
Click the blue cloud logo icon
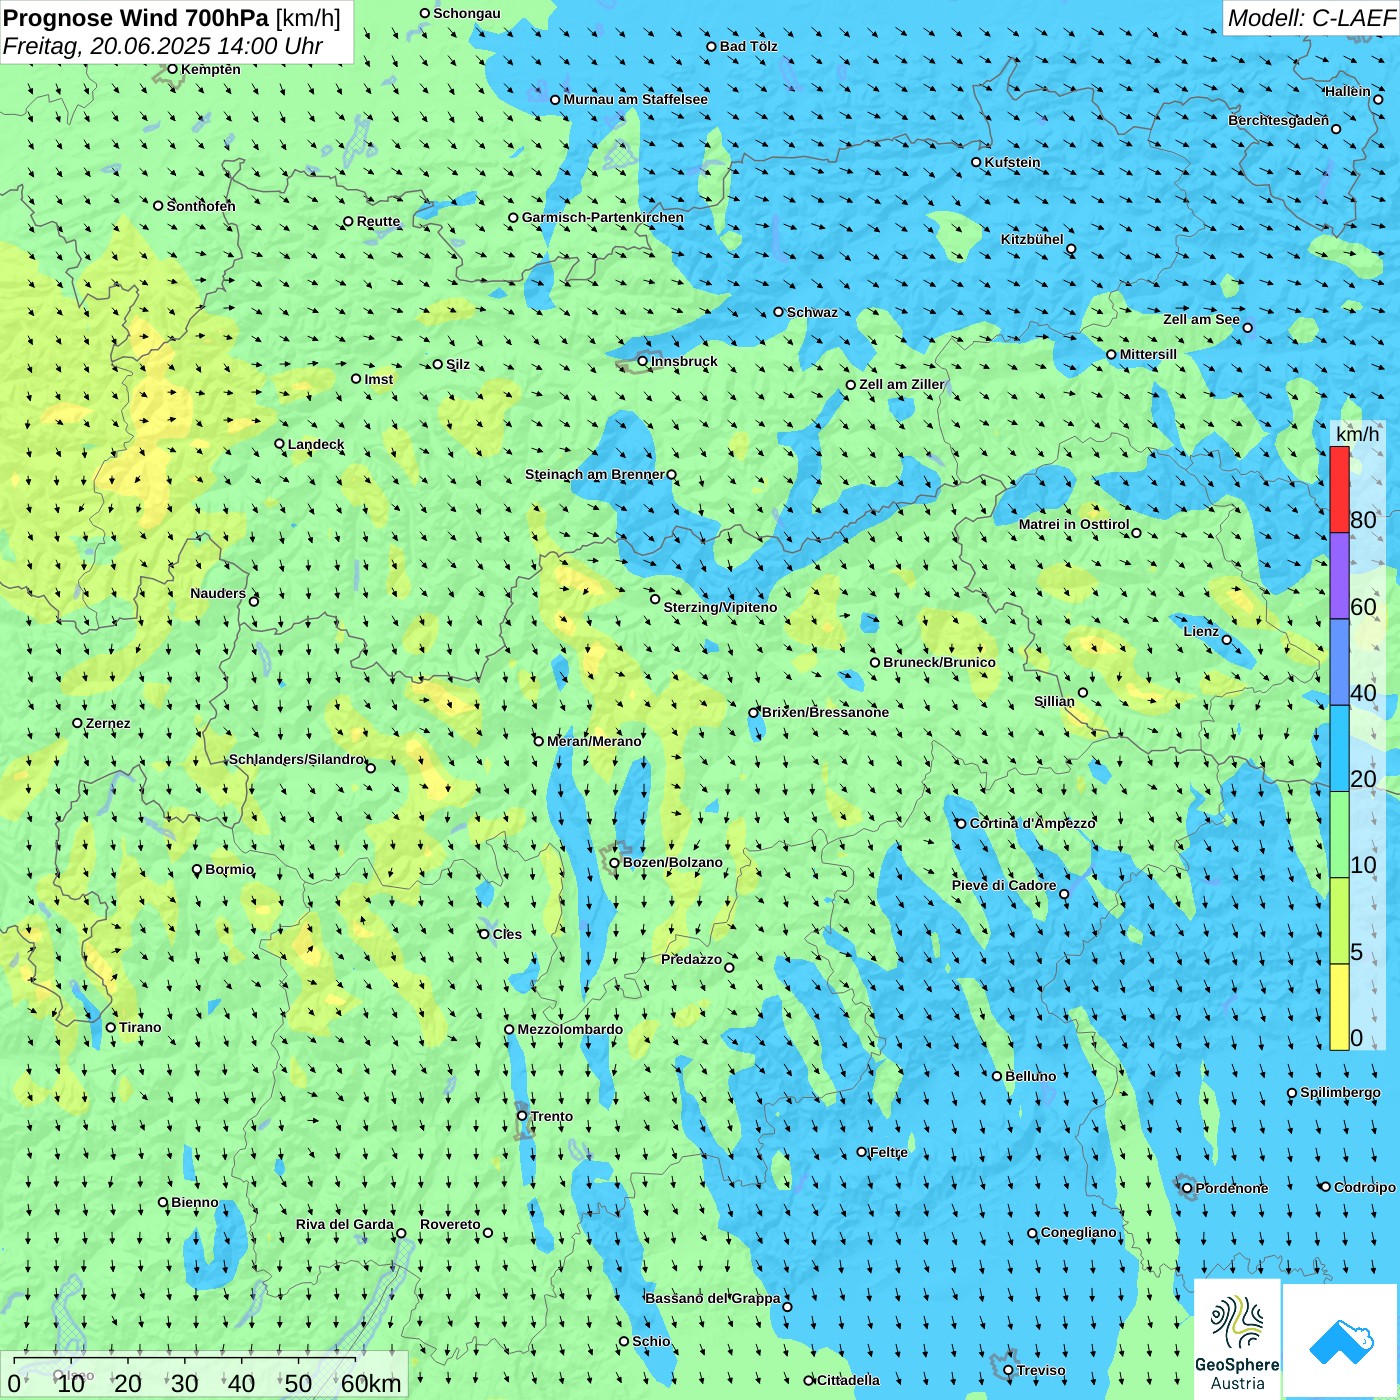click(x=1341, y=1342)
